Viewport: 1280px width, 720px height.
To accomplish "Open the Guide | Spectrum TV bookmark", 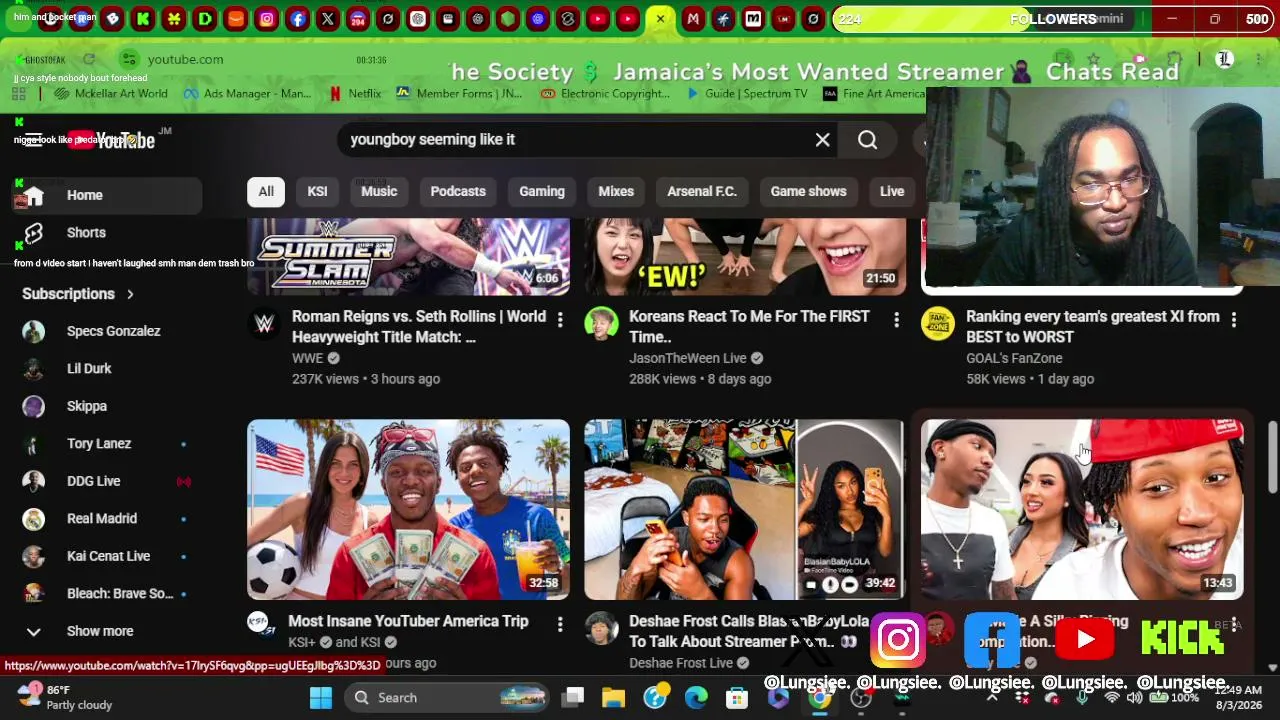I will click(748, 94).
